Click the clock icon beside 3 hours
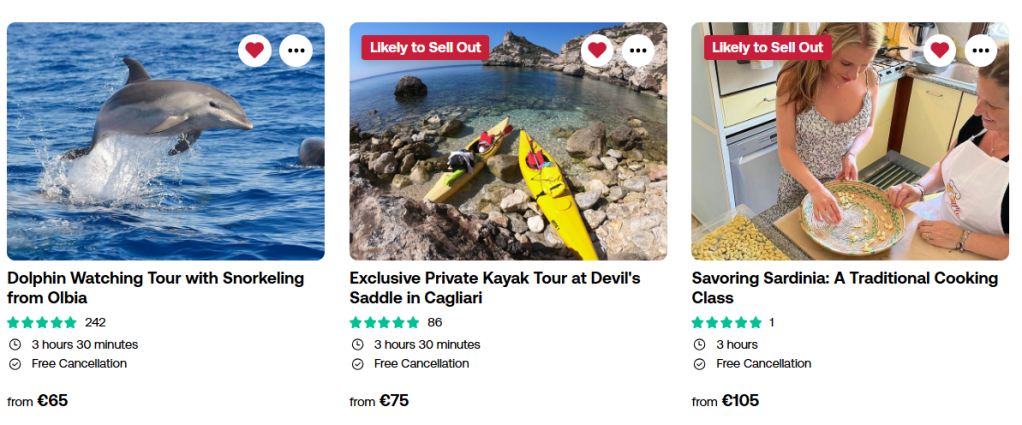 click(x=699, y=345)
